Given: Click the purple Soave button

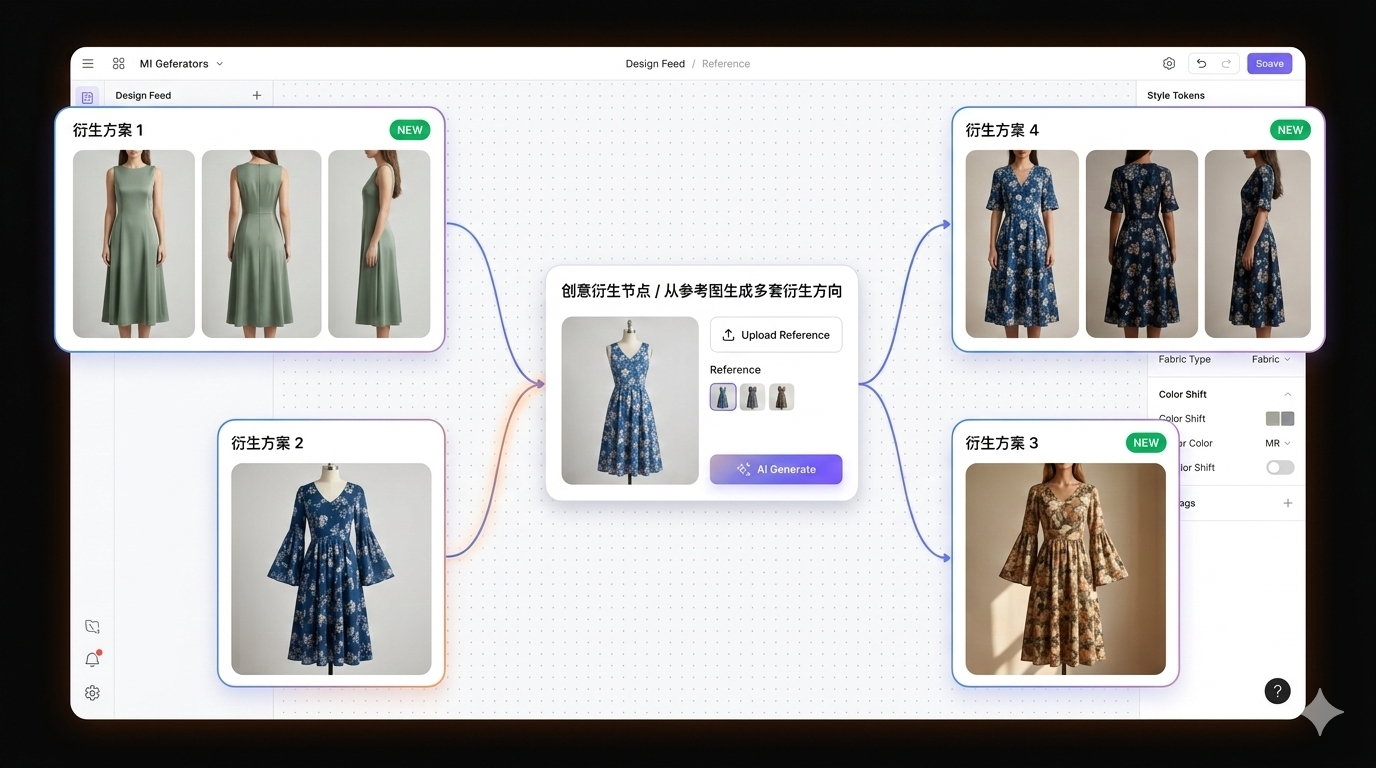Looking at the screenshot, I should click(1269, 63).
